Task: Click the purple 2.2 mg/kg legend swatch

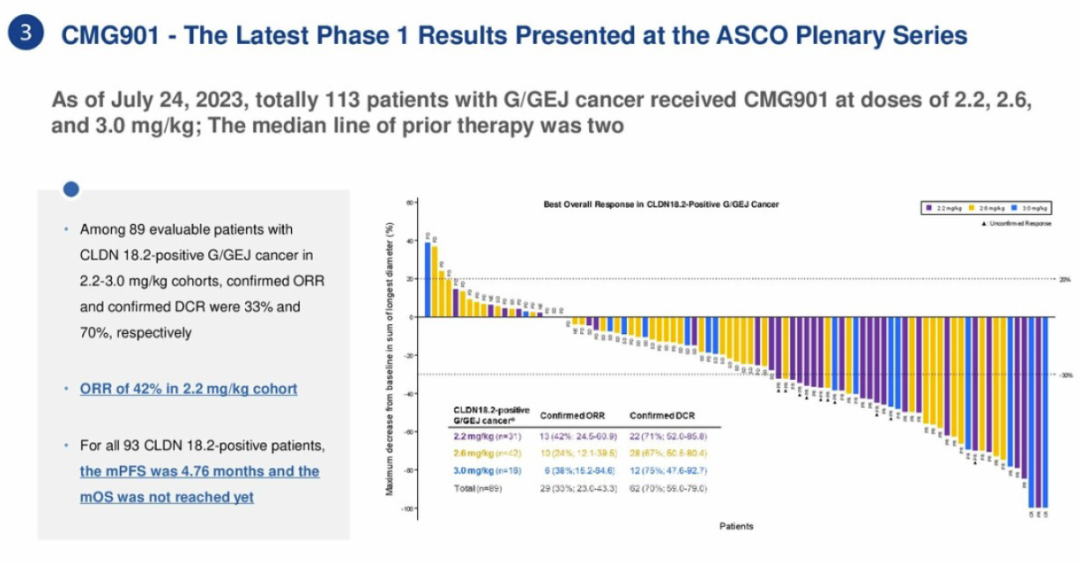Action: tap(929, 208)
